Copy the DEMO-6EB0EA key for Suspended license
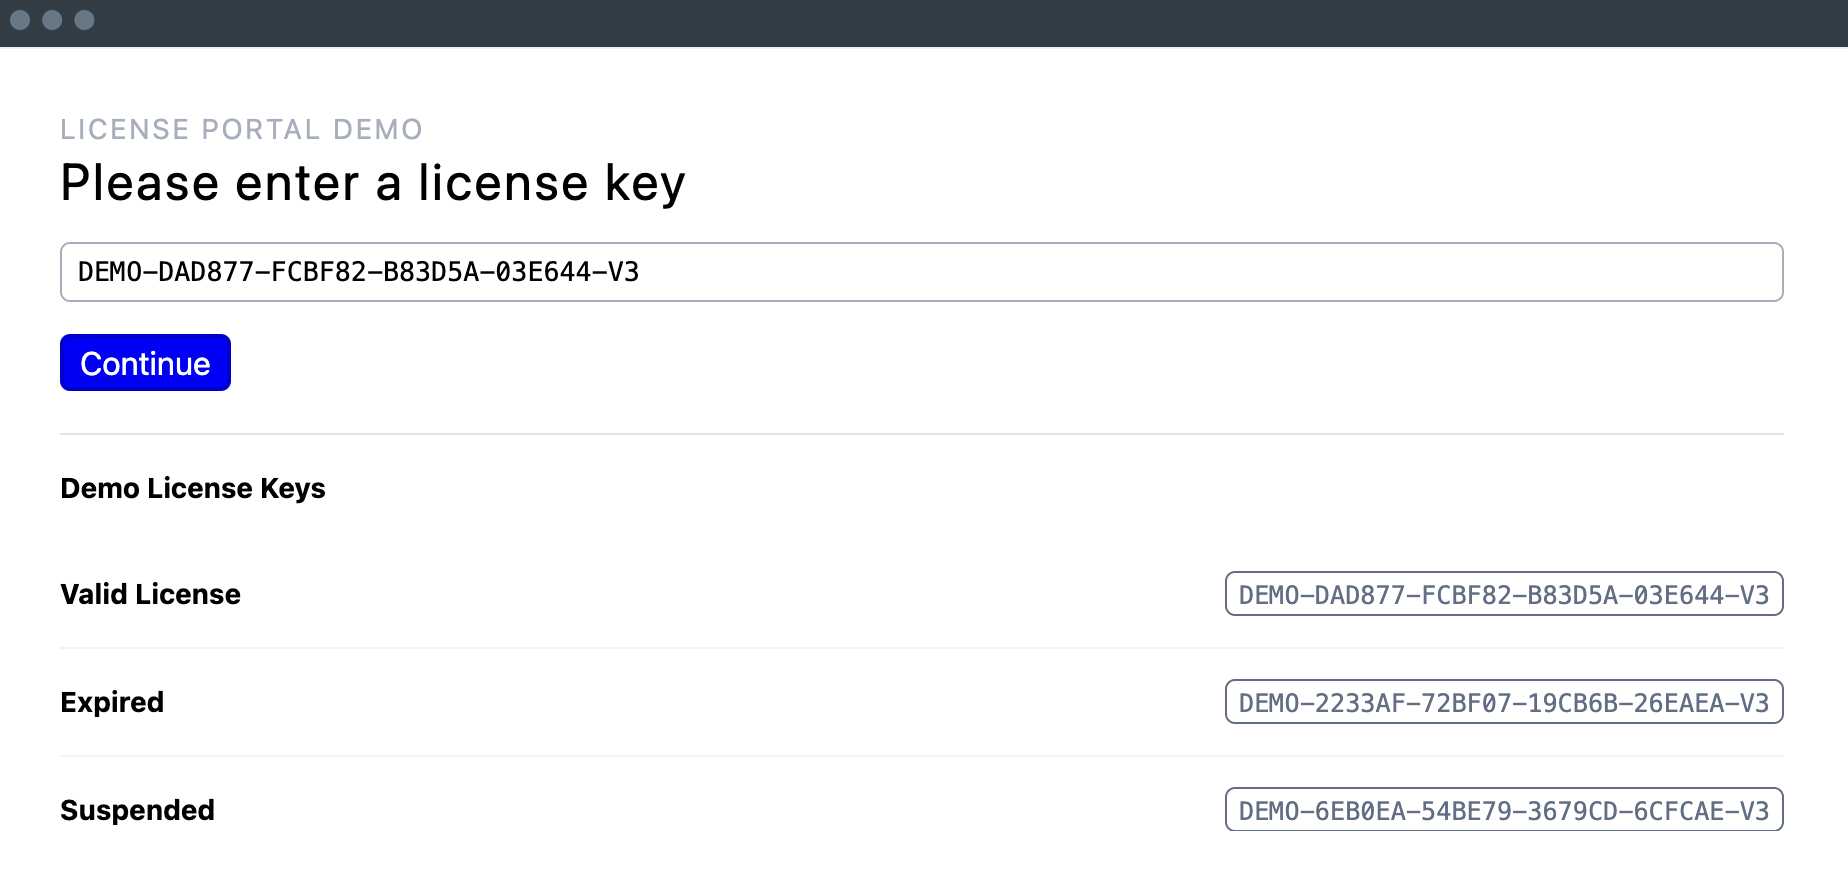 coord(1504,809)
